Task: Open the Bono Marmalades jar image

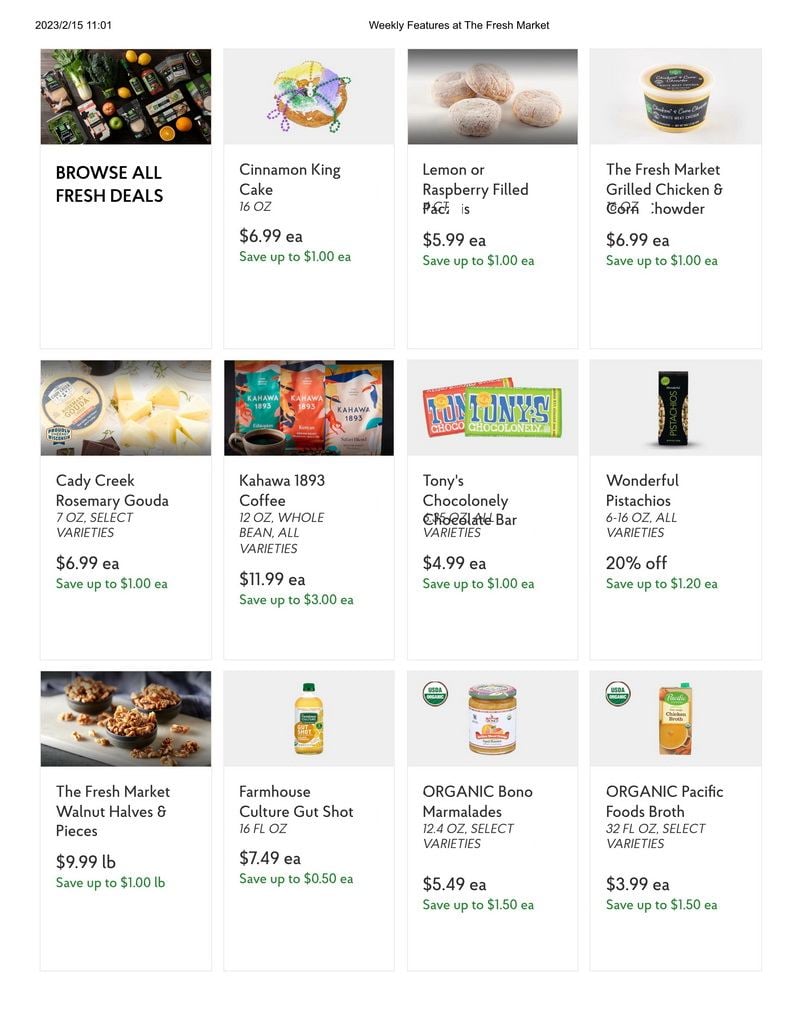Action: click(492, 719)
